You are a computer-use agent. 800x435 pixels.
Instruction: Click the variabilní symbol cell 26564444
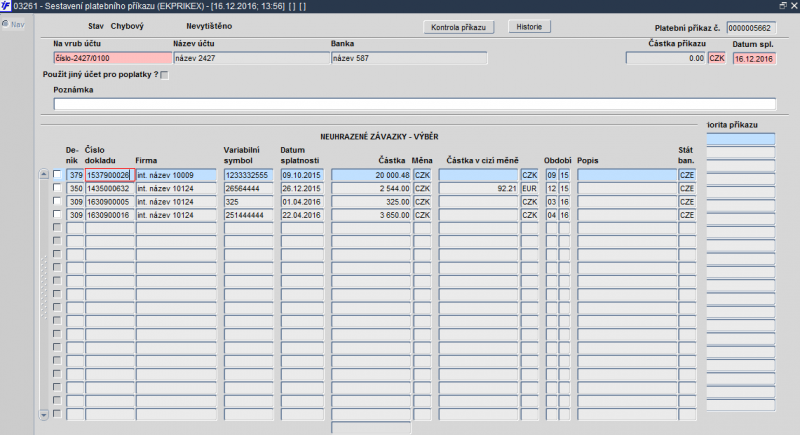pyautogui.click(x=248, y=188)
